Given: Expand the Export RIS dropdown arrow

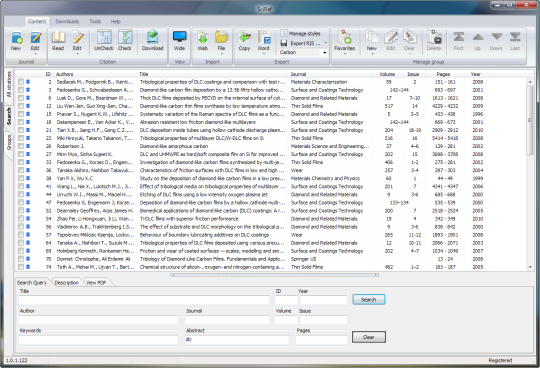Looking at the screenshot, I should coord(325,43).
